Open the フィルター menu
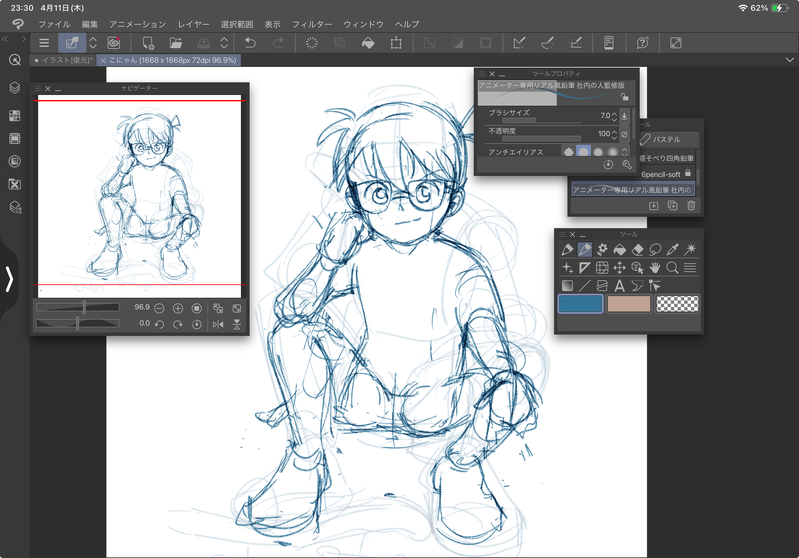Image resolution: width=799 pixels, height=558 pixels. click(x=312, y=24)
